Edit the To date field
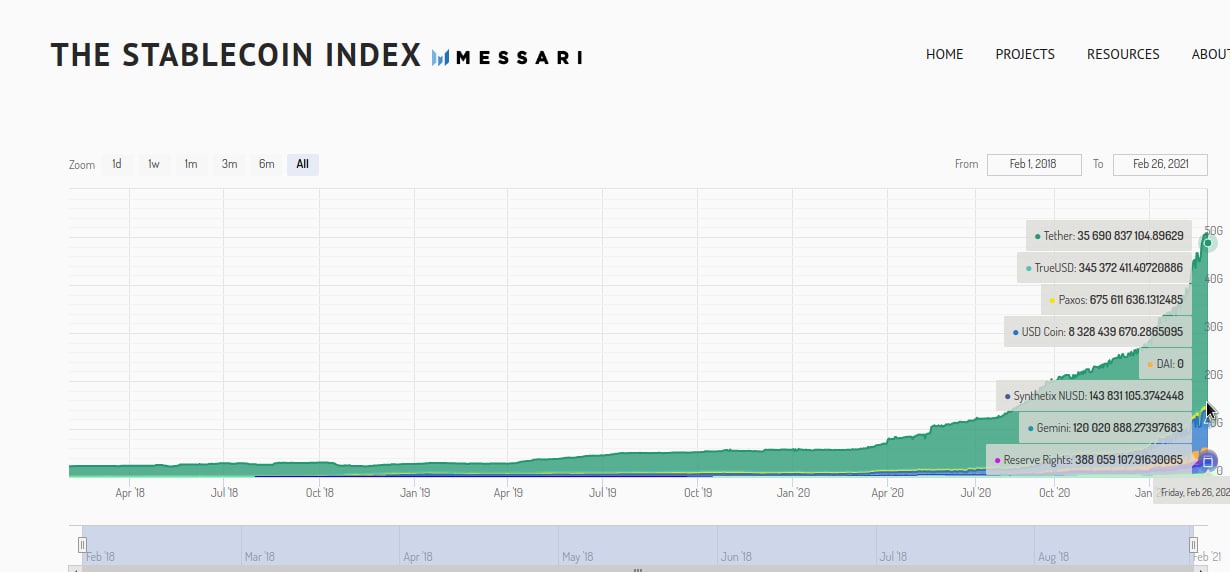 coord(1160,164)
